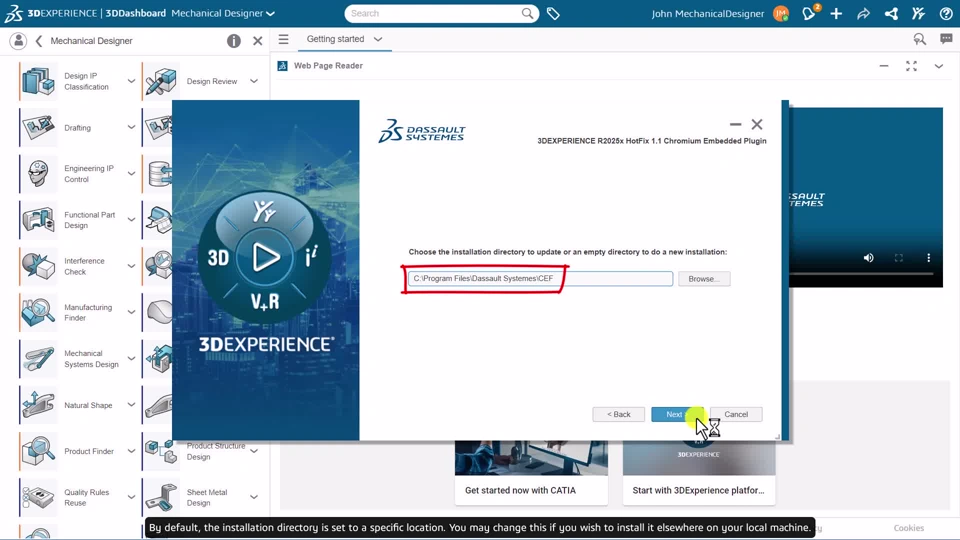The image size is (960, 540).
Task: Click the search people icon near tabs
Action: tap(920, 39)
